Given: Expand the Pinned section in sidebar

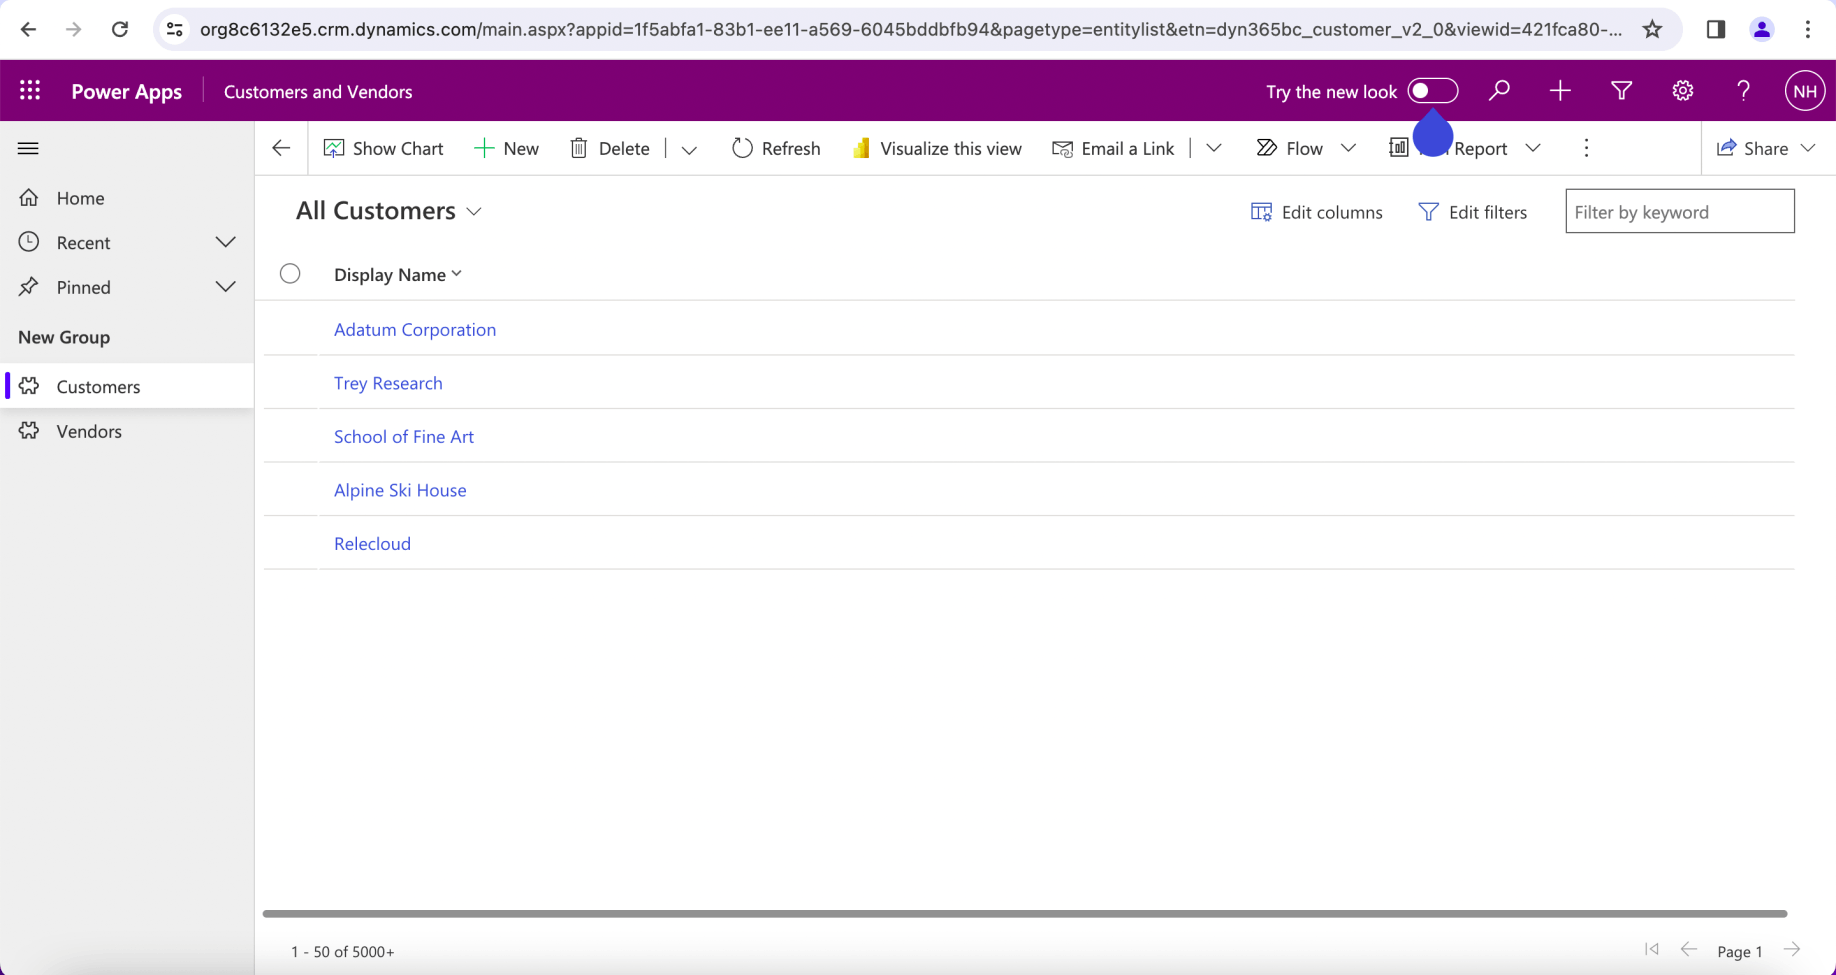Looking at the screenshot, I should click(226, 287).
